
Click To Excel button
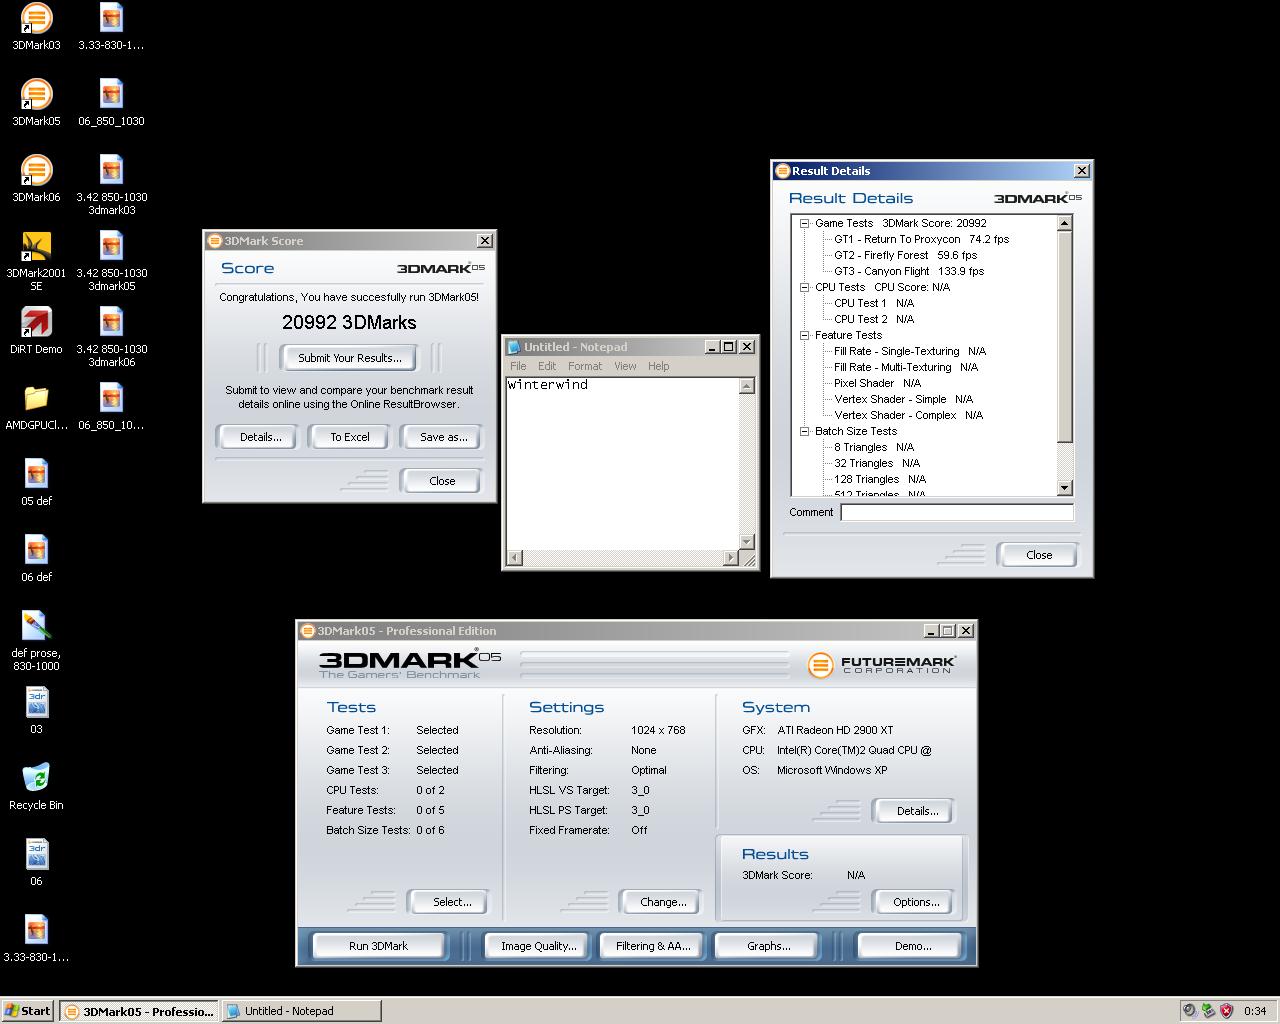click(350, 437)
